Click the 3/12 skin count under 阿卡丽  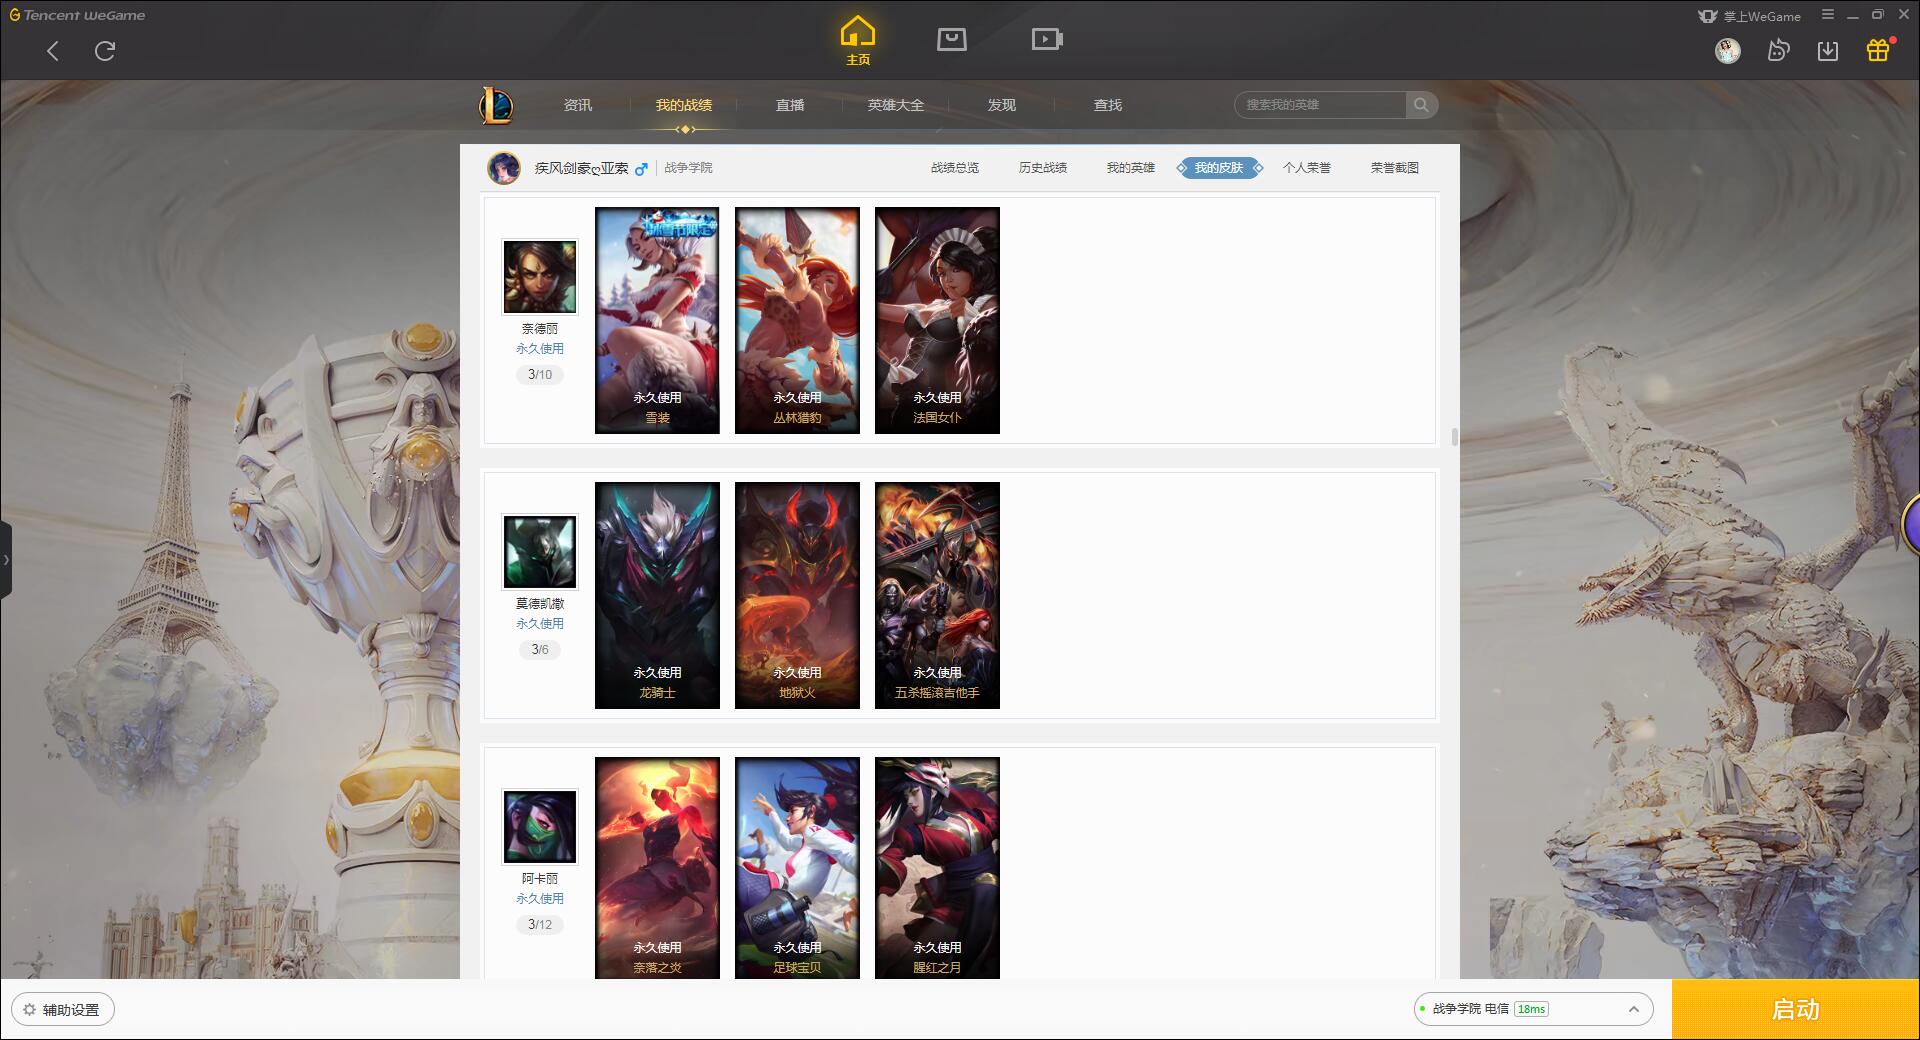[x=540, y=925]
